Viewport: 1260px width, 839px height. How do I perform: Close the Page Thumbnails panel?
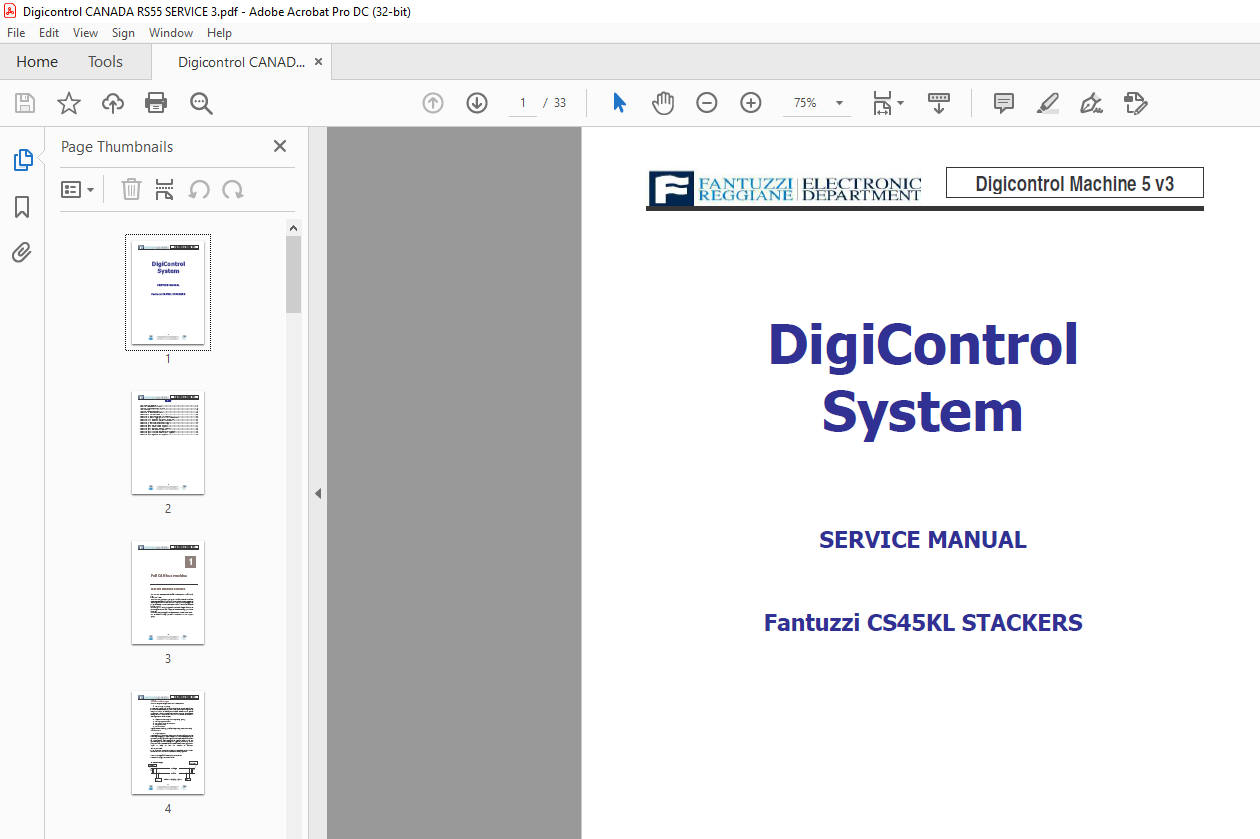tap(280, 146)
